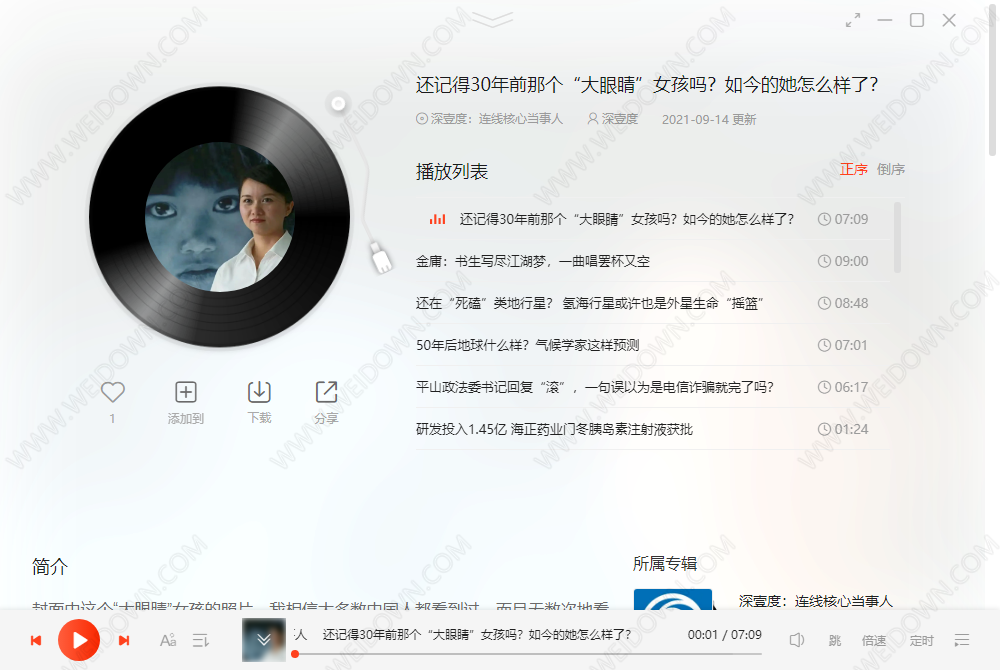The height and width of the screenshot is (670, 1000).
Task: Click the 播放列表 heading
Action: (452, 171)
